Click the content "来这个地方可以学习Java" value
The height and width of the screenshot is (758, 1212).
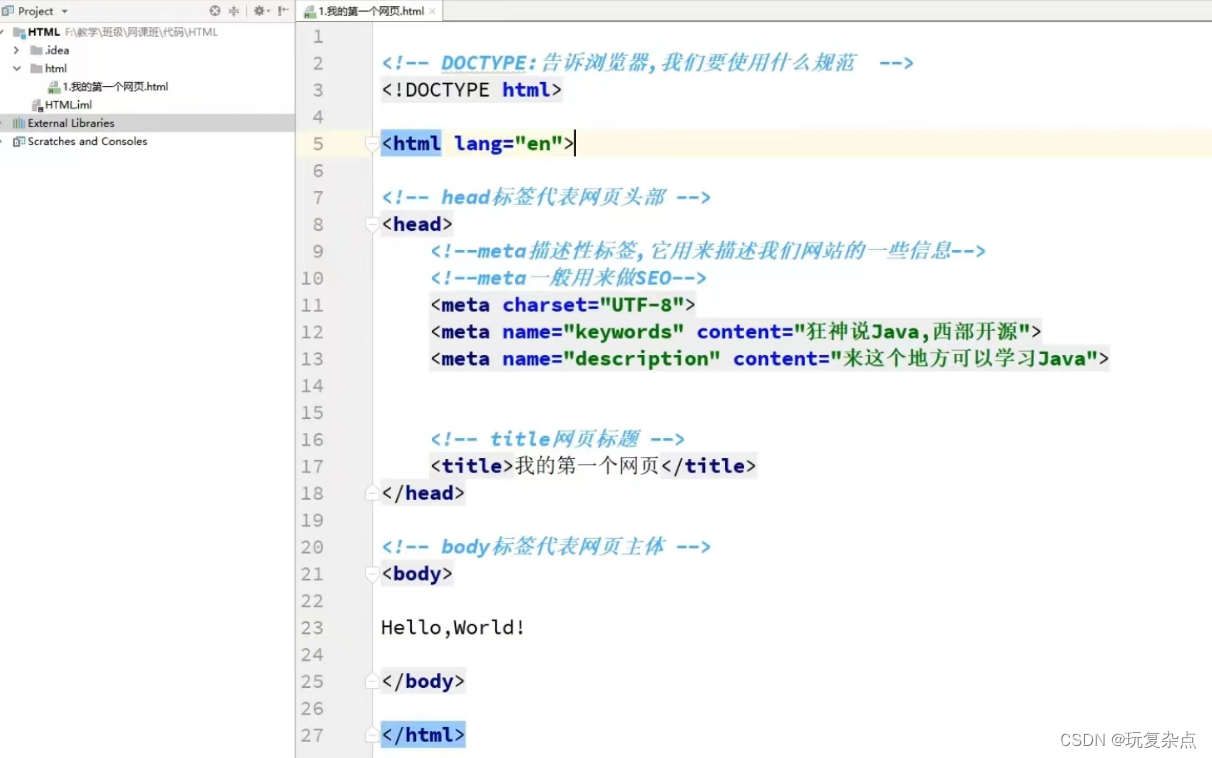pos(965,359)
